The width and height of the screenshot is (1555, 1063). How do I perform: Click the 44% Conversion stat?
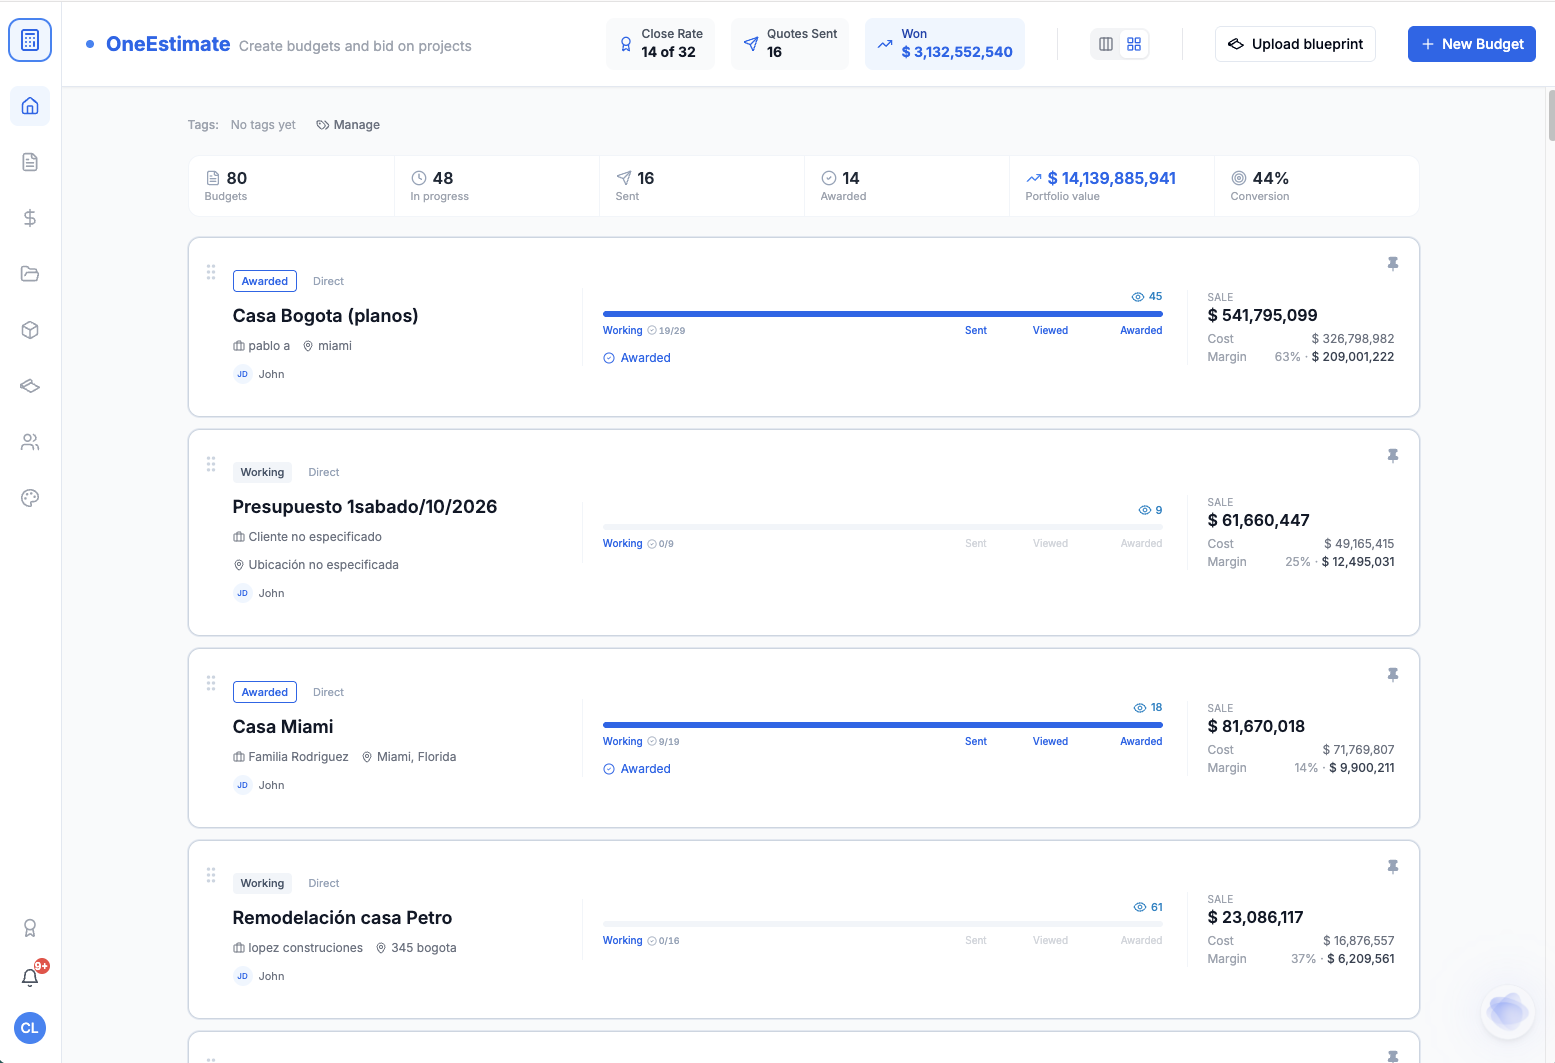coord(1317,186)
